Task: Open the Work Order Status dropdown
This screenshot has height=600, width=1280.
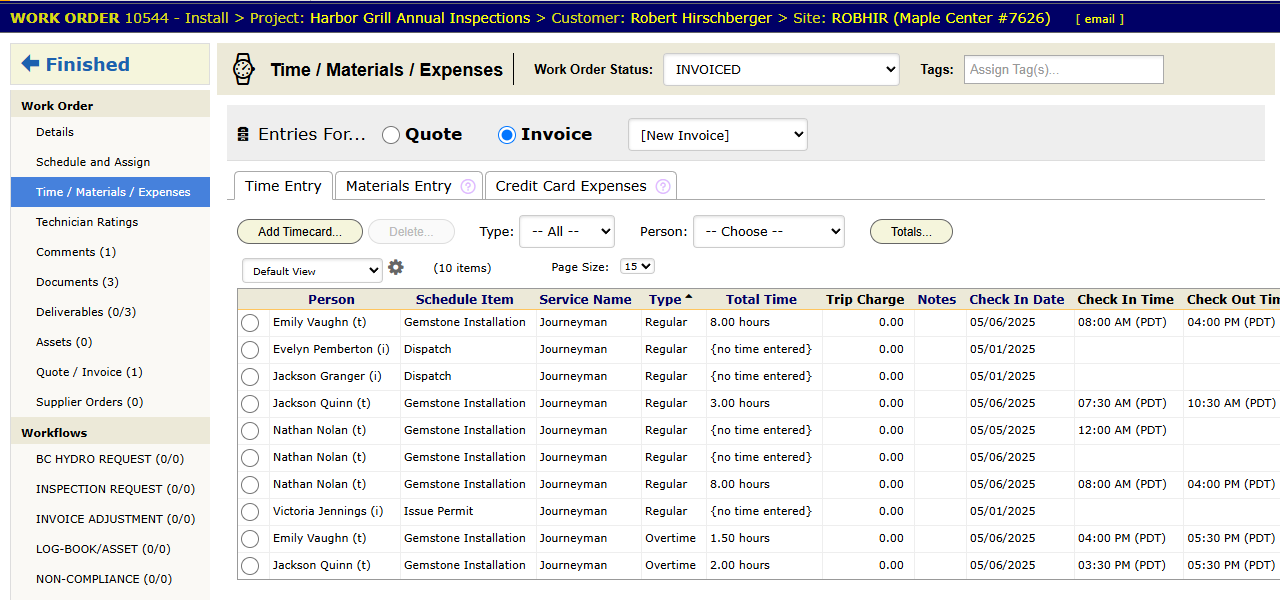Action: point(781,69)
